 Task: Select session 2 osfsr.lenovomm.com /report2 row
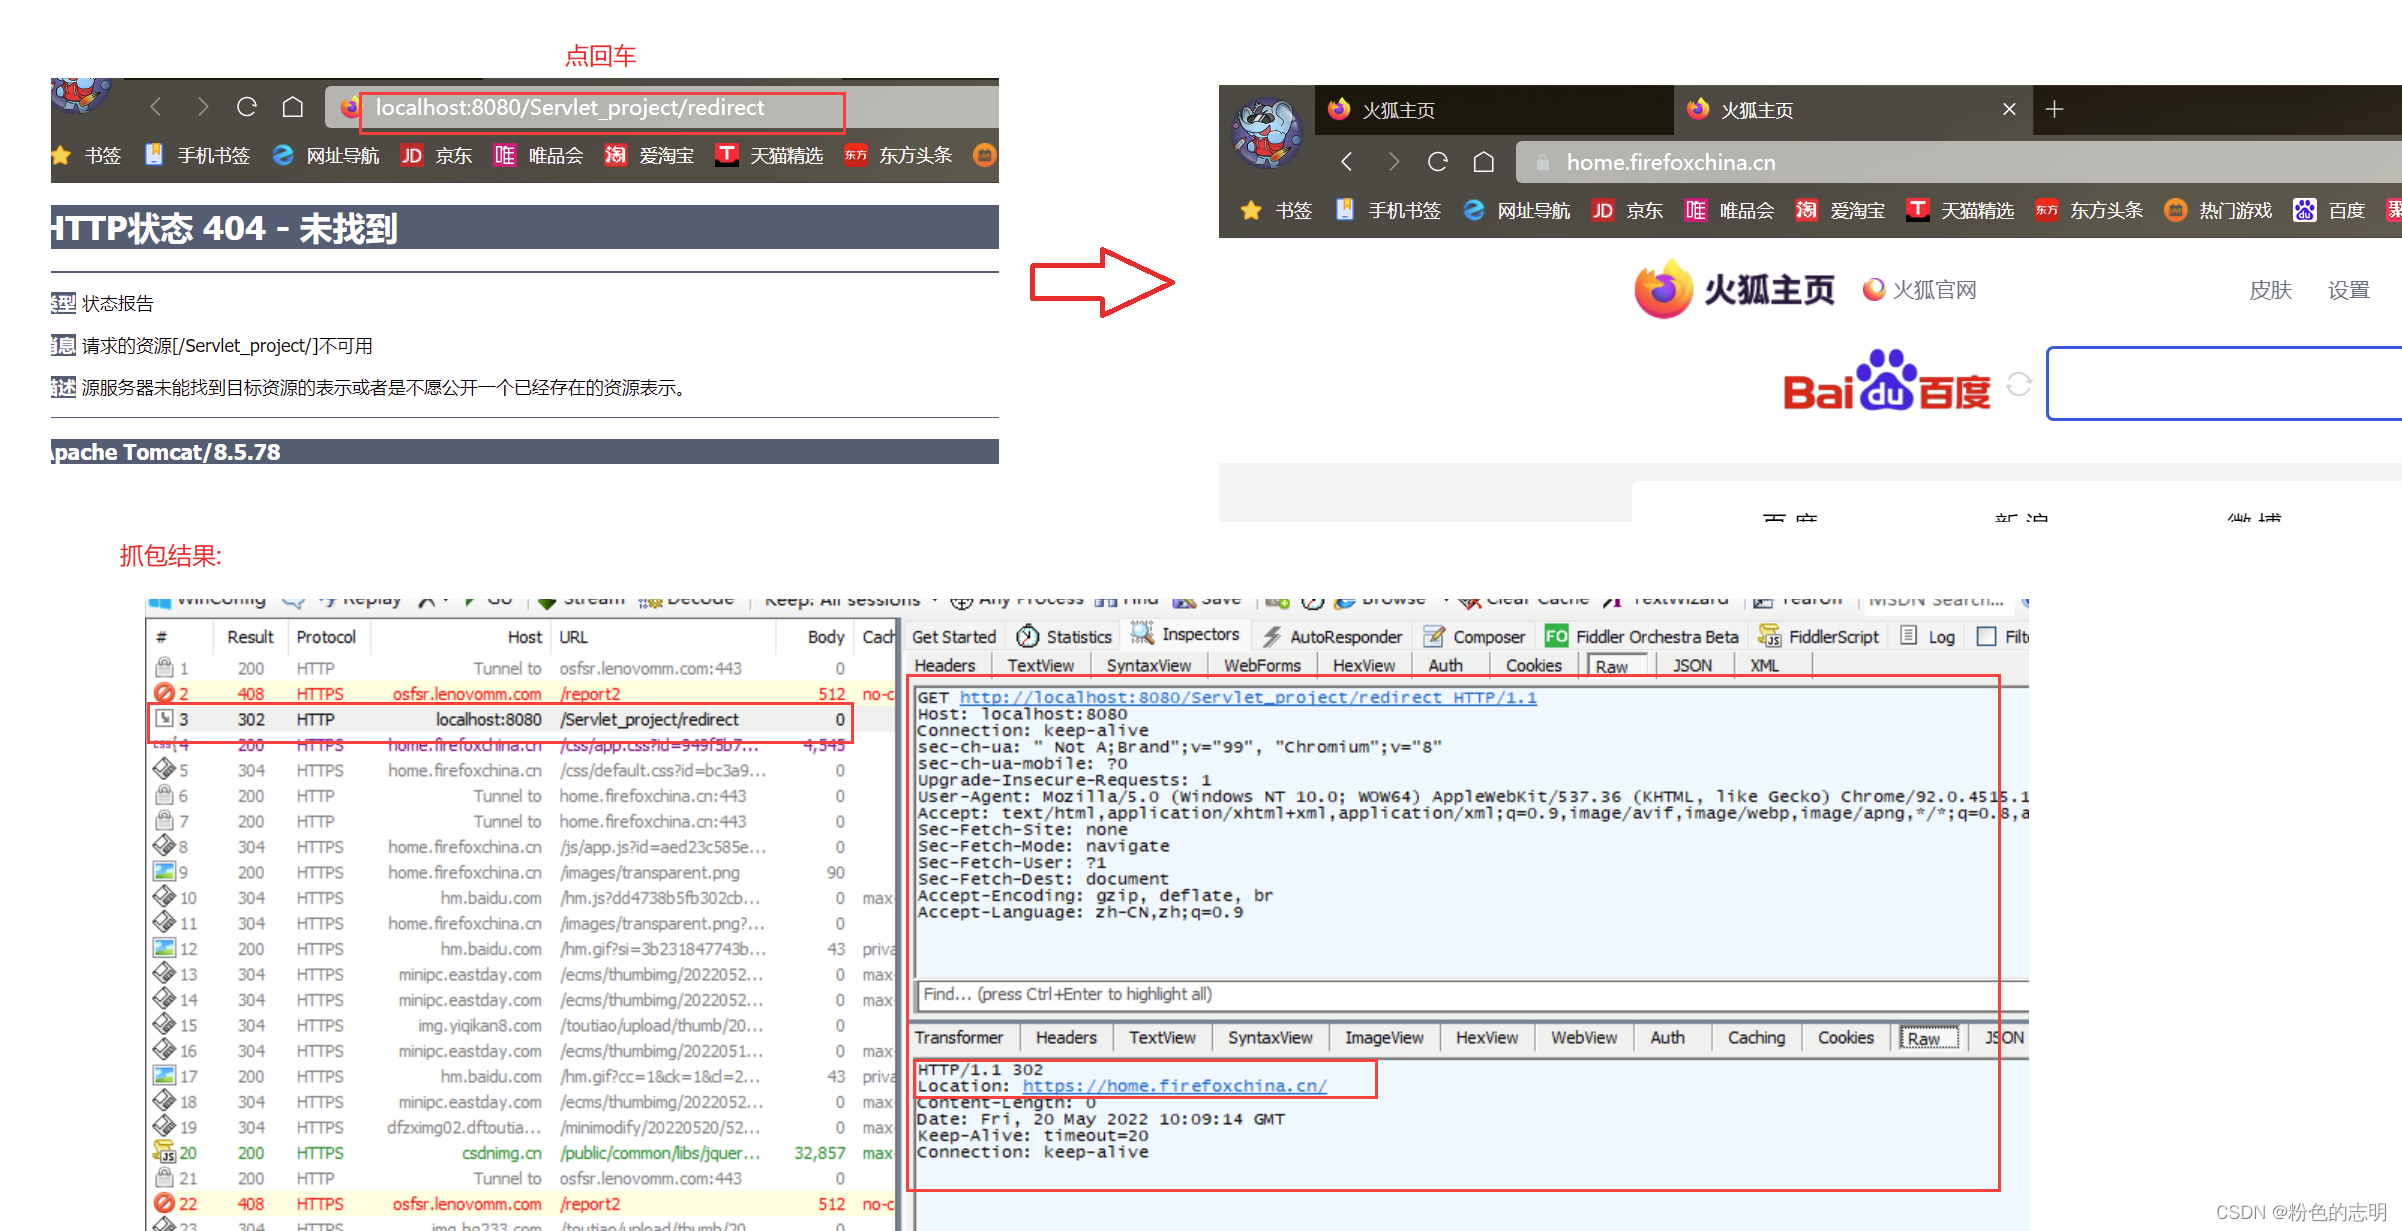coord(520,693)
